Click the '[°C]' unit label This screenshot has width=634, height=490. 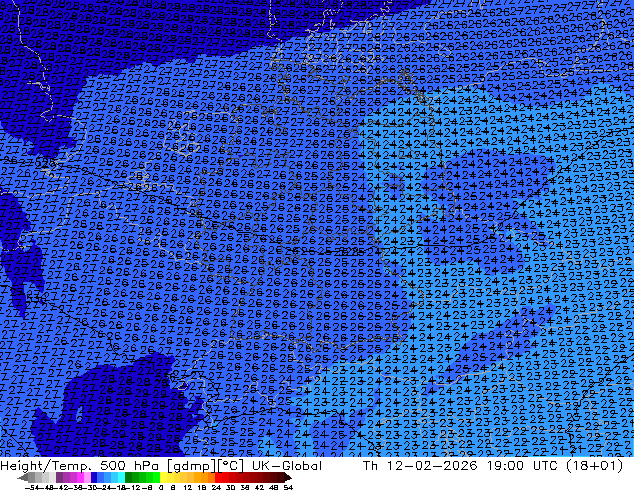click(230, 466)
